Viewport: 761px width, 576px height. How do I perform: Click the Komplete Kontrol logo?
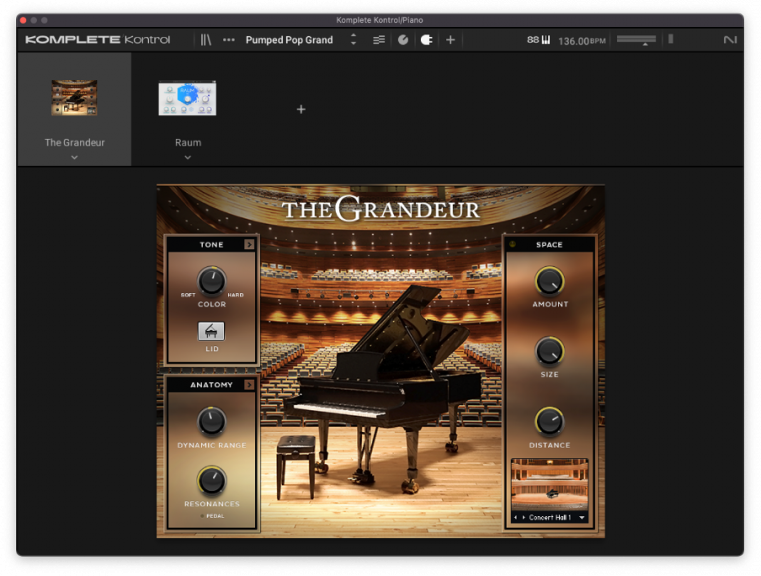(x=98, y=40)
